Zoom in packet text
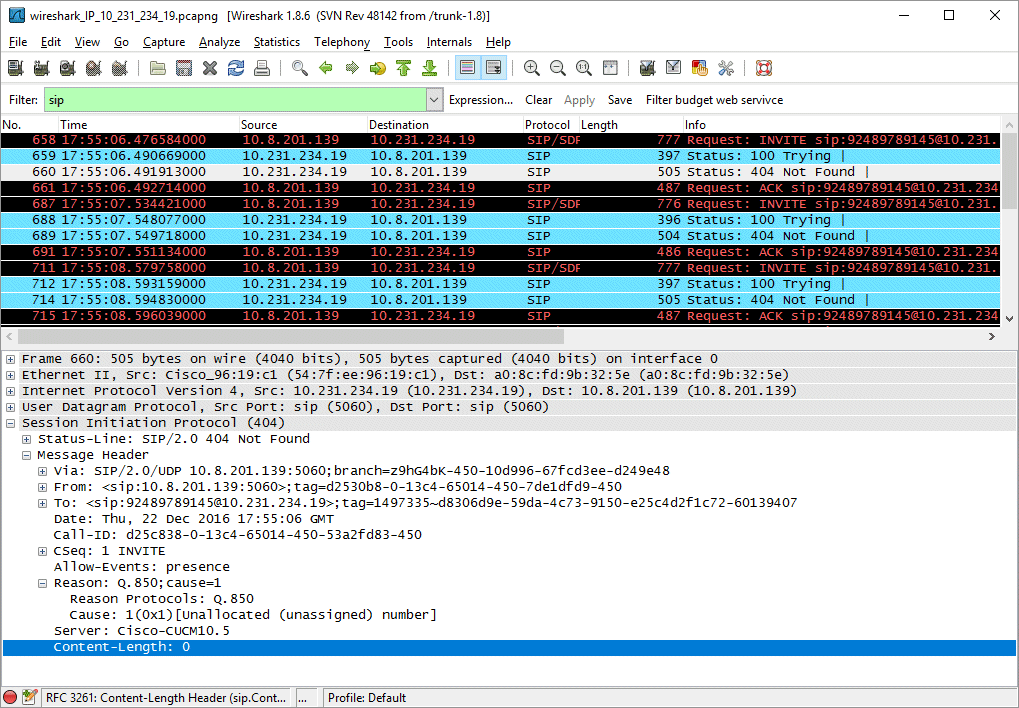This screenshot has height=708, width=1019. [x=532, y=68]
